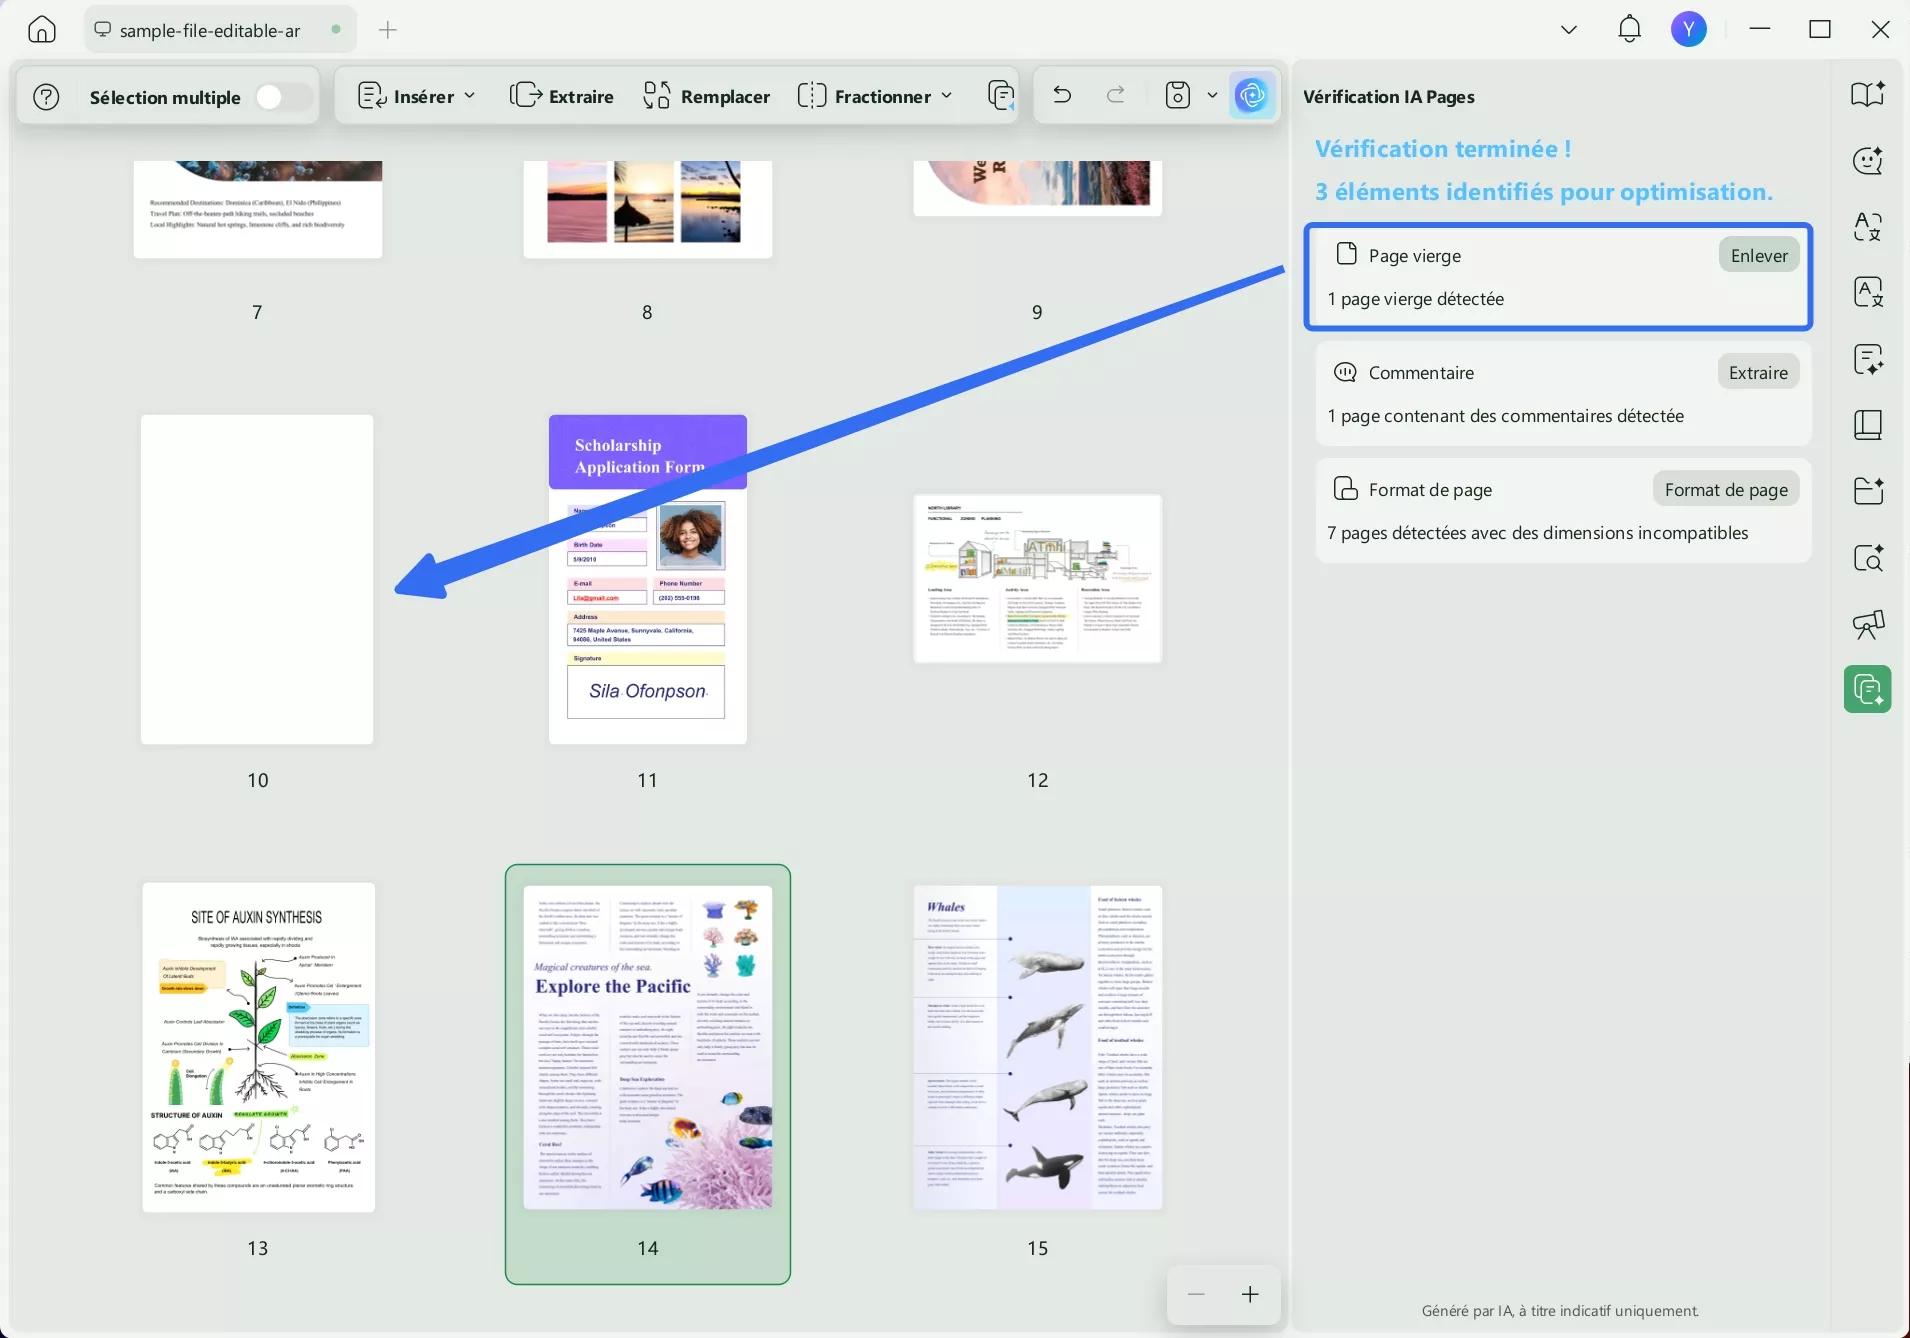This screenshot has height=1338, width=1910.
Task: Zoom in thumbnails with plus button
Action: pyautogui.click(x=1250, y=1295)
